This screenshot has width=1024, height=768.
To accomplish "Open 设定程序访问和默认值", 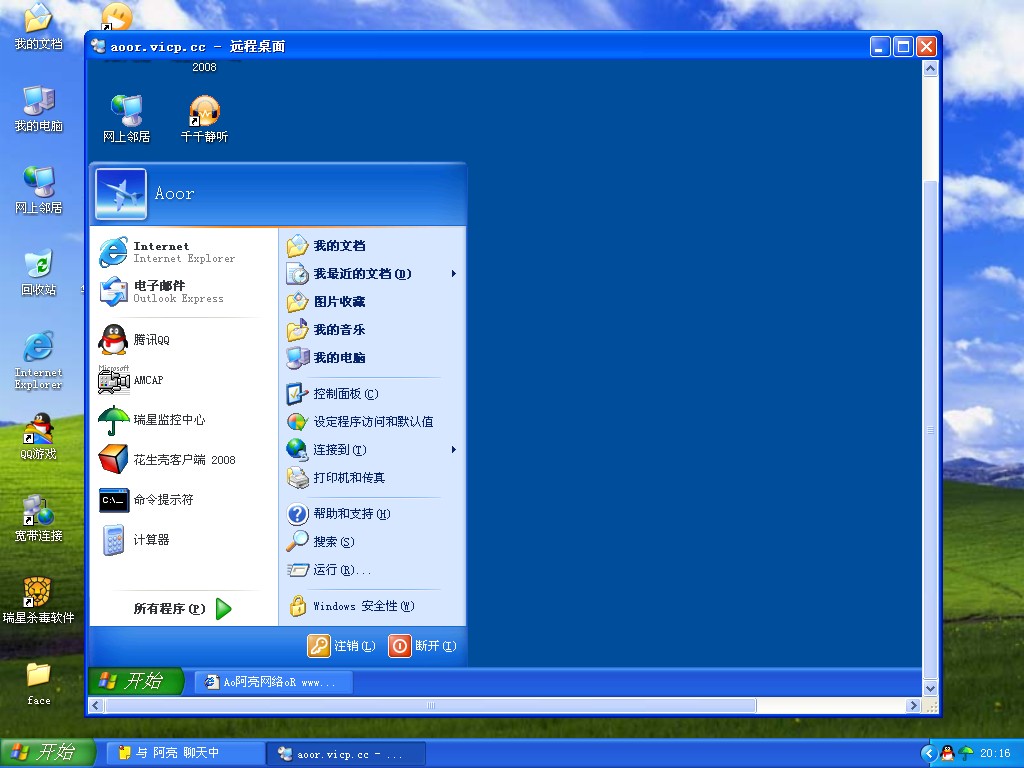I will 372,422.
